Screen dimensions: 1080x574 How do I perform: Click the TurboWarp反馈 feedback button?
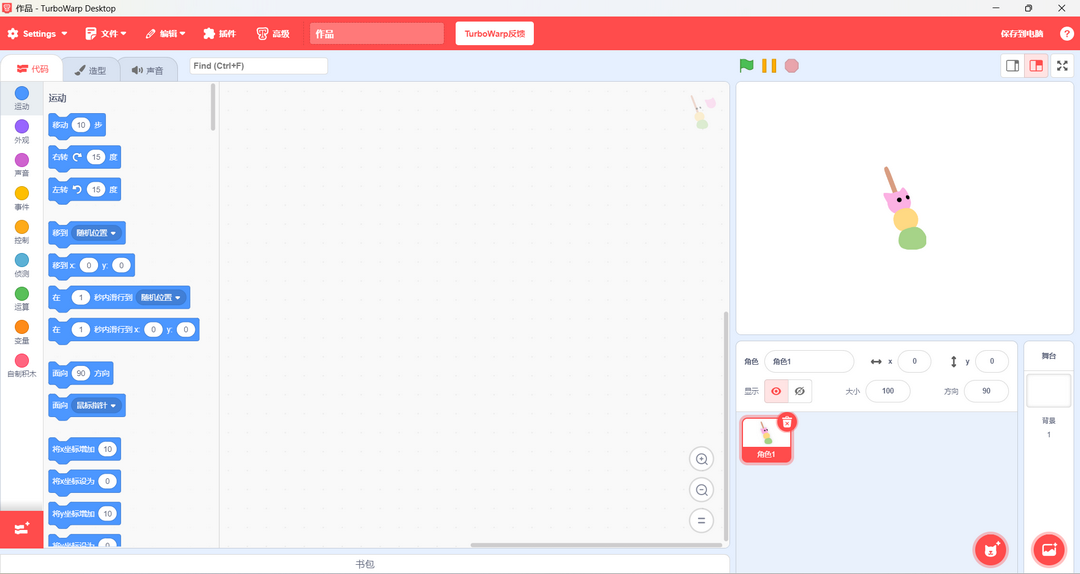[494, 34]
